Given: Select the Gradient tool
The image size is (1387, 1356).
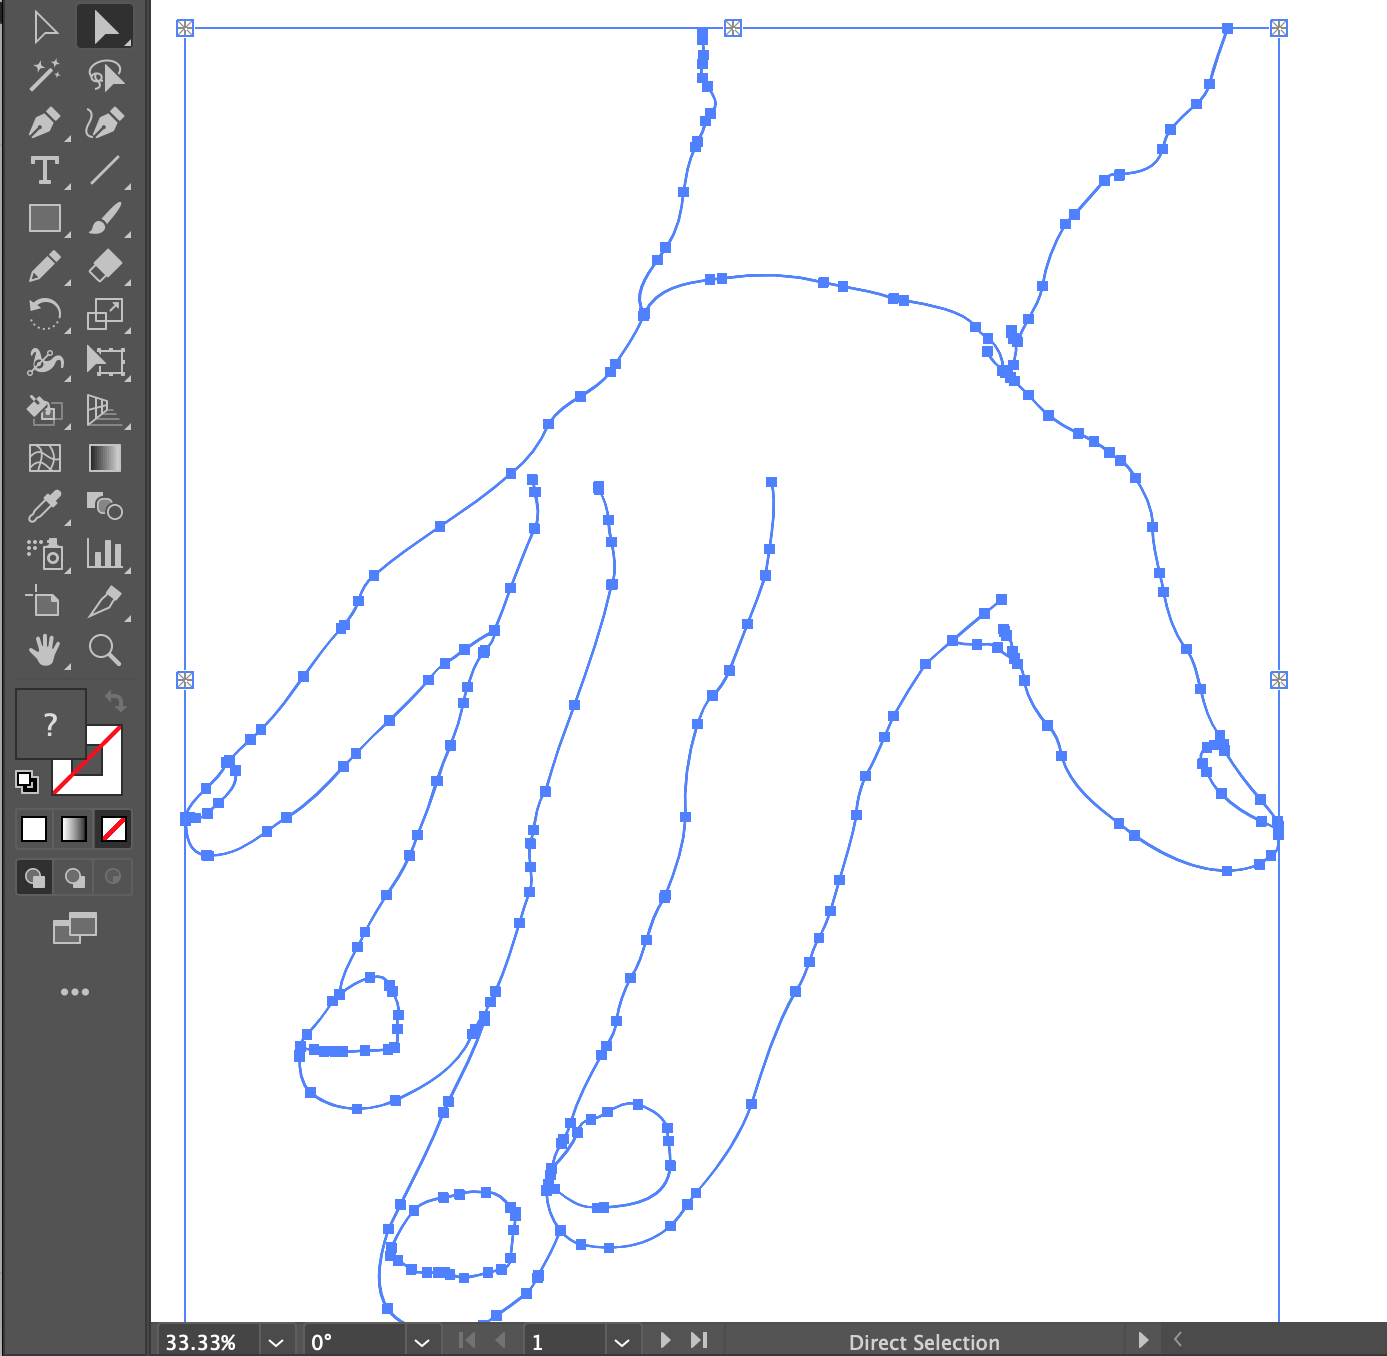Looking at the screenshot, I should [x=105, y=459].
